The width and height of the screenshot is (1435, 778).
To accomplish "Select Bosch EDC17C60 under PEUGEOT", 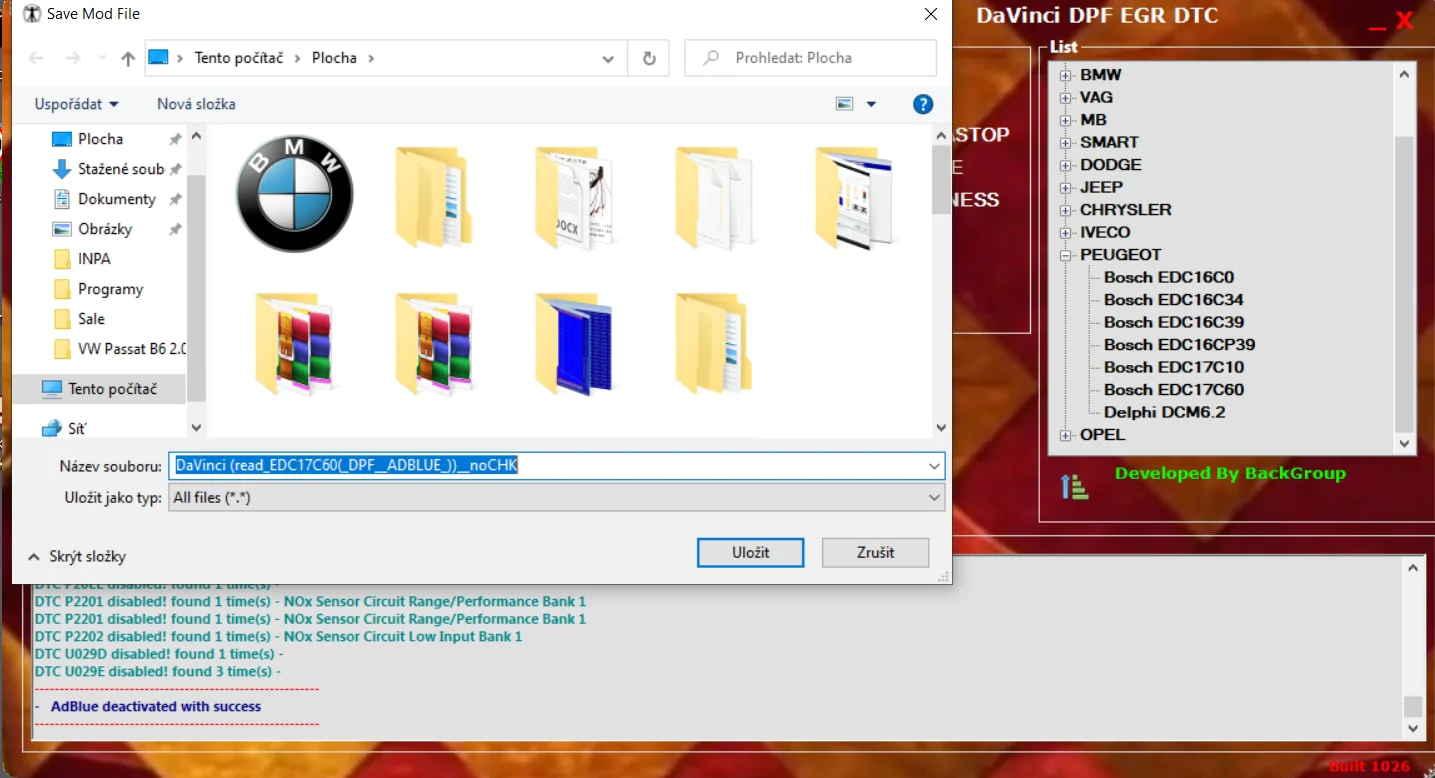I will pyautogui.click(x=1174, y=389).
